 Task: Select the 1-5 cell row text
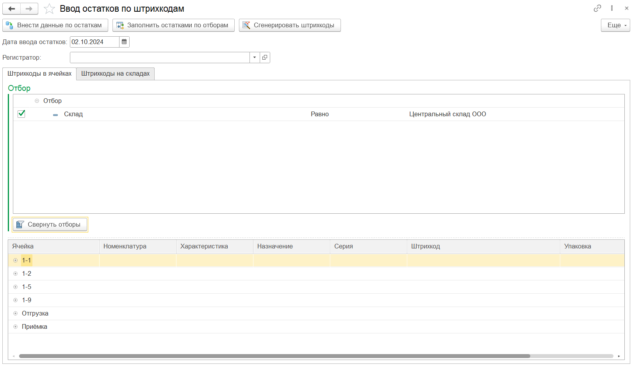(27, 287)
